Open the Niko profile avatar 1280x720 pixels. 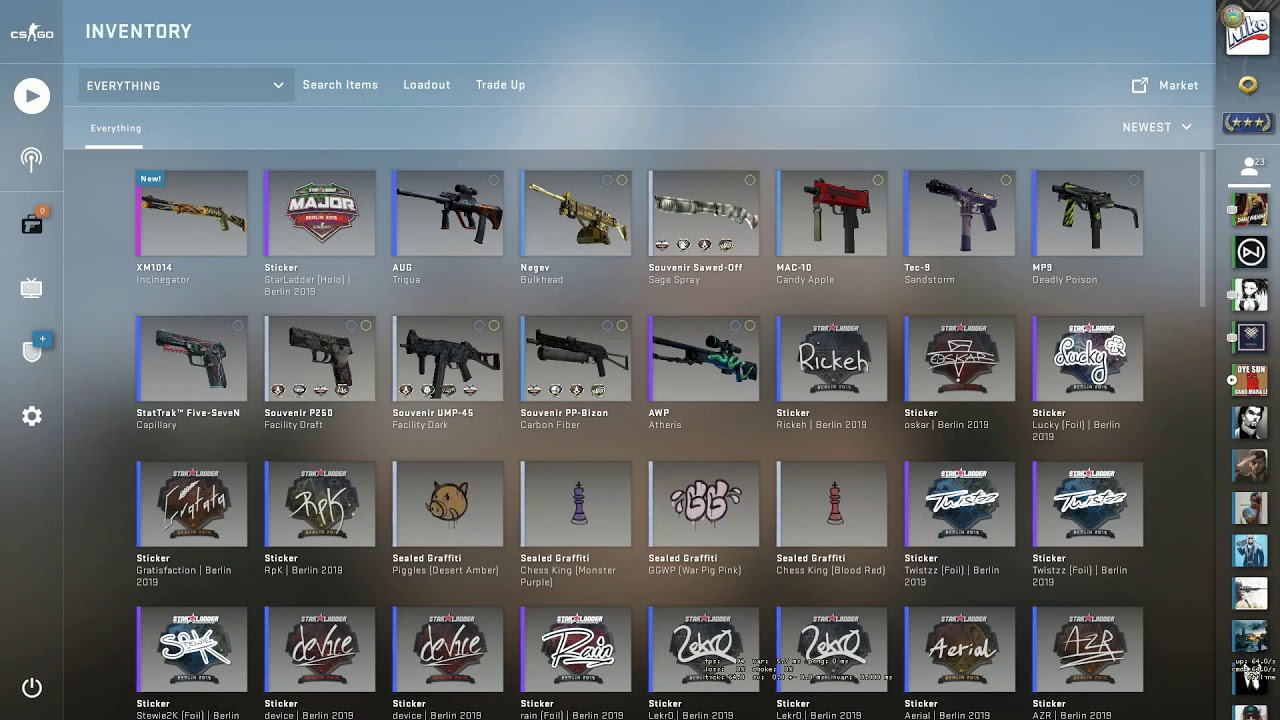(1248, 32)
